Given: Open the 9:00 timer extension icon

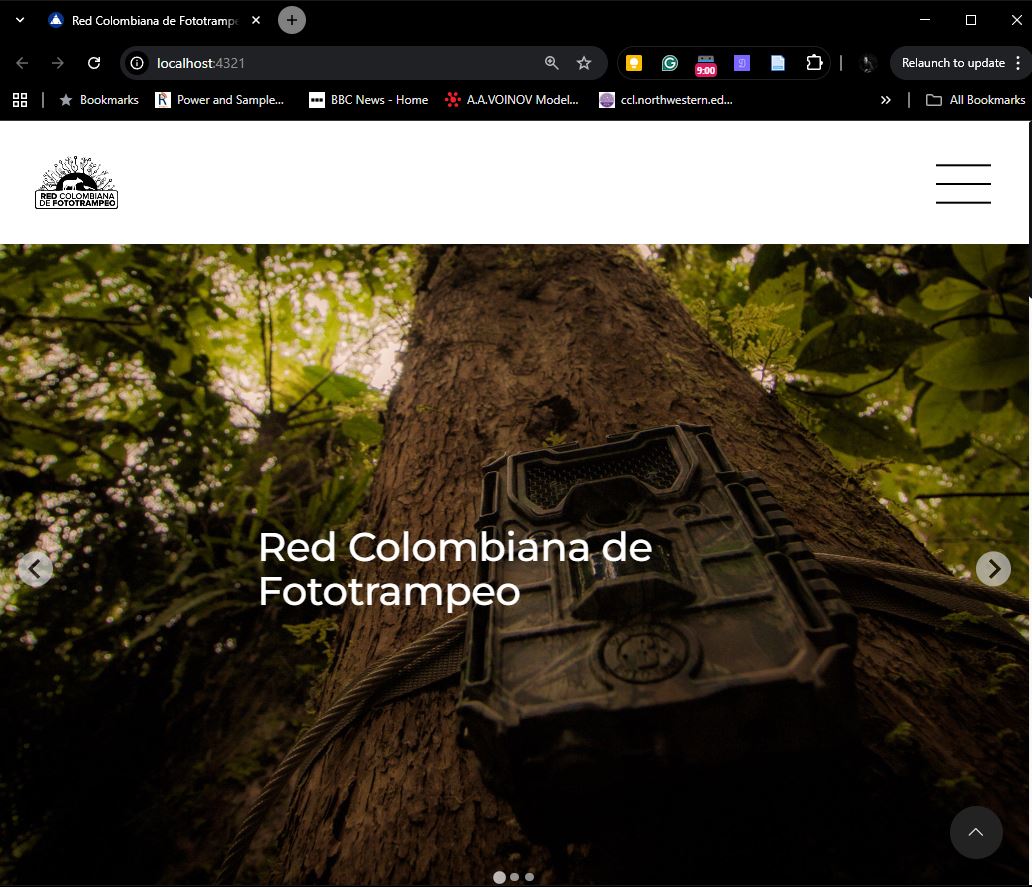Looking at the screenshot, I should [x=706, y=65].
